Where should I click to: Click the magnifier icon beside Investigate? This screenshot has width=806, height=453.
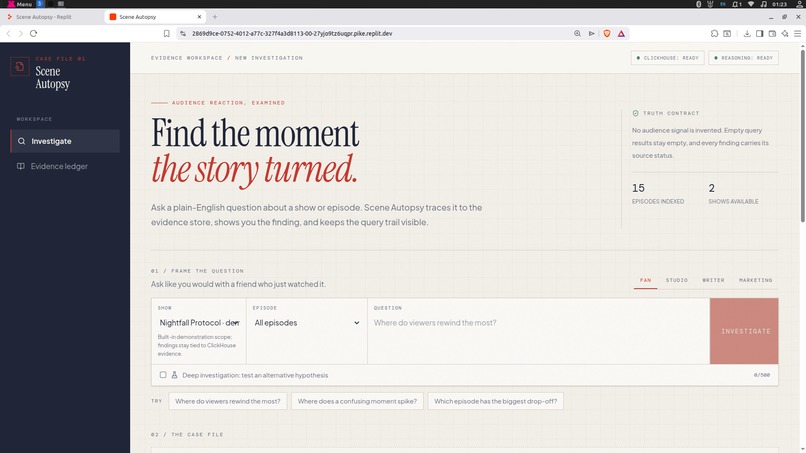pyautogui.click(x=22, y=141)
